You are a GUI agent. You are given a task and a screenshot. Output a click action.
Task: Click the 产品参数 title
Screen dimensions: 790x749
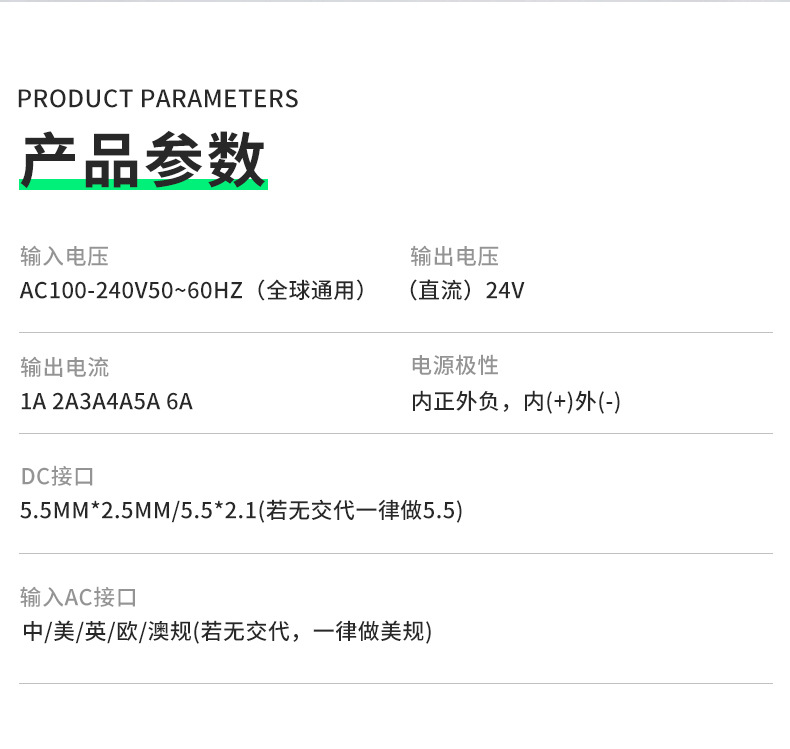pos(143,159)
